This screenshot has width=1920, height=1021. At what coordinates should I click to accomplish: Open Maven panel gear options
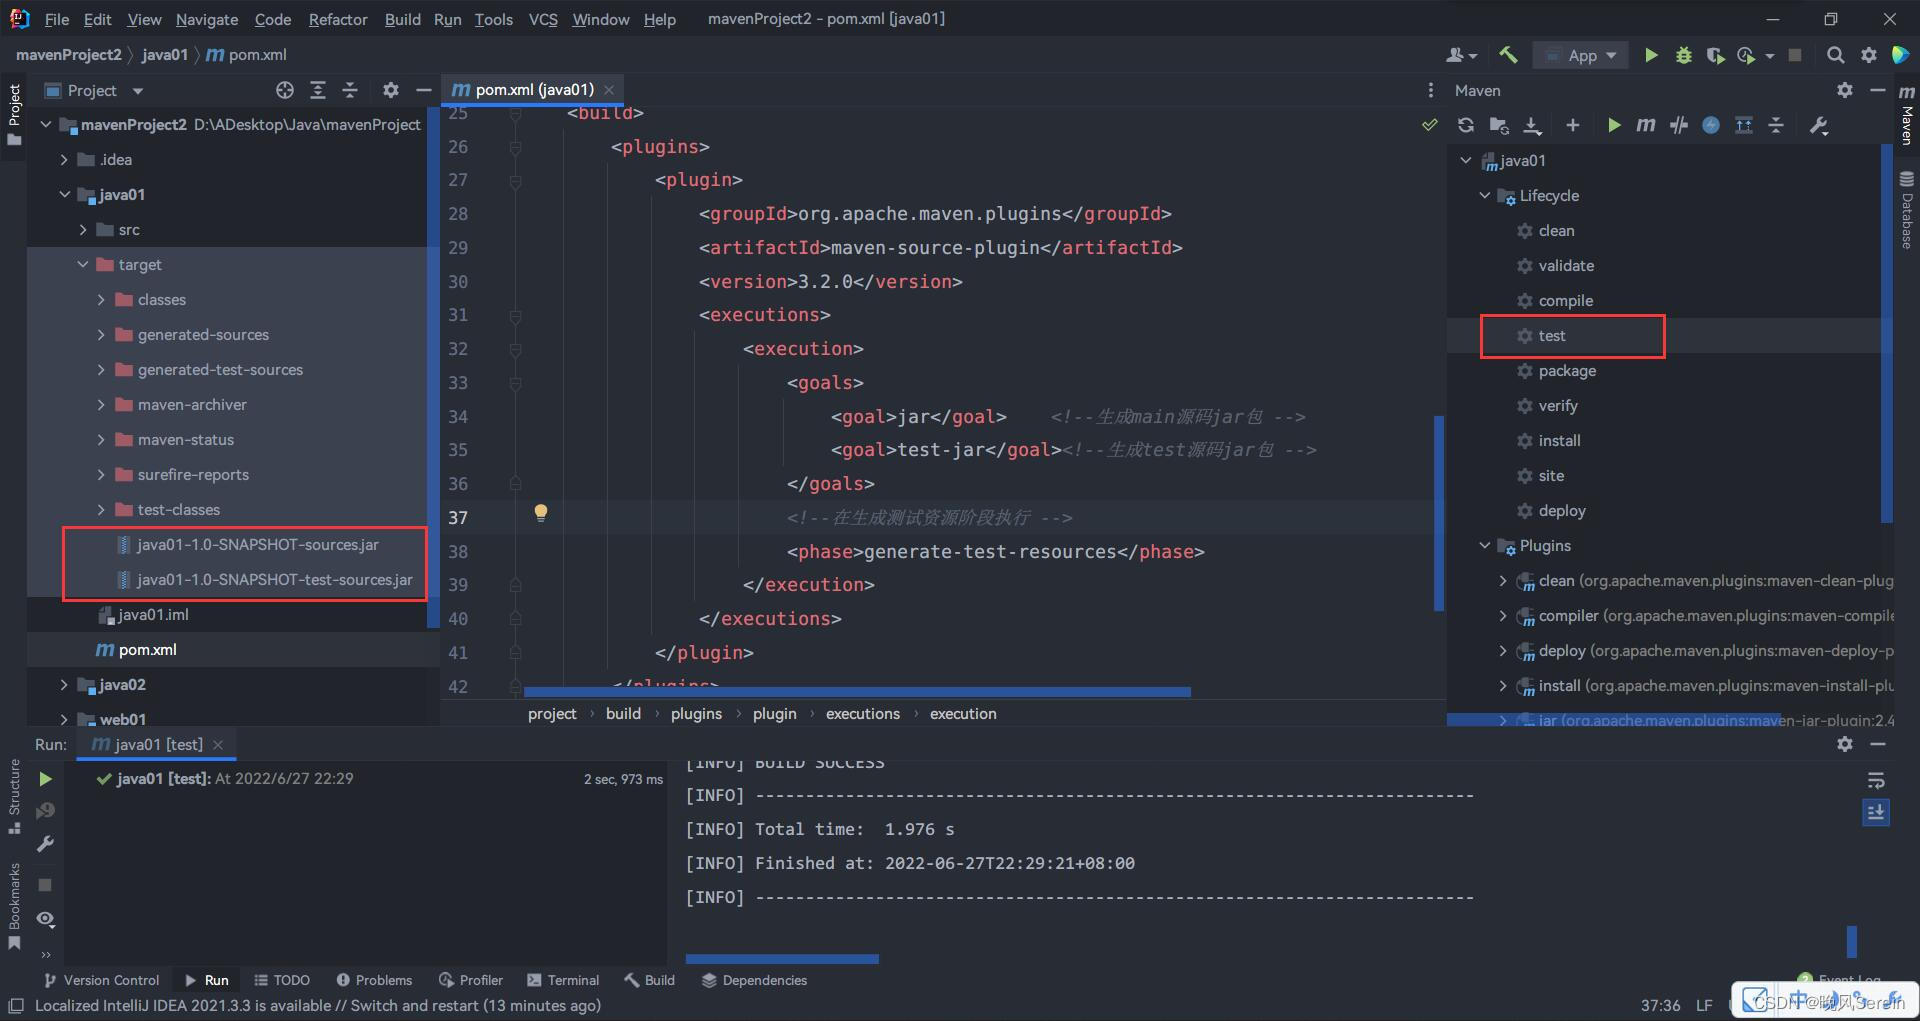coord(1845,90)
